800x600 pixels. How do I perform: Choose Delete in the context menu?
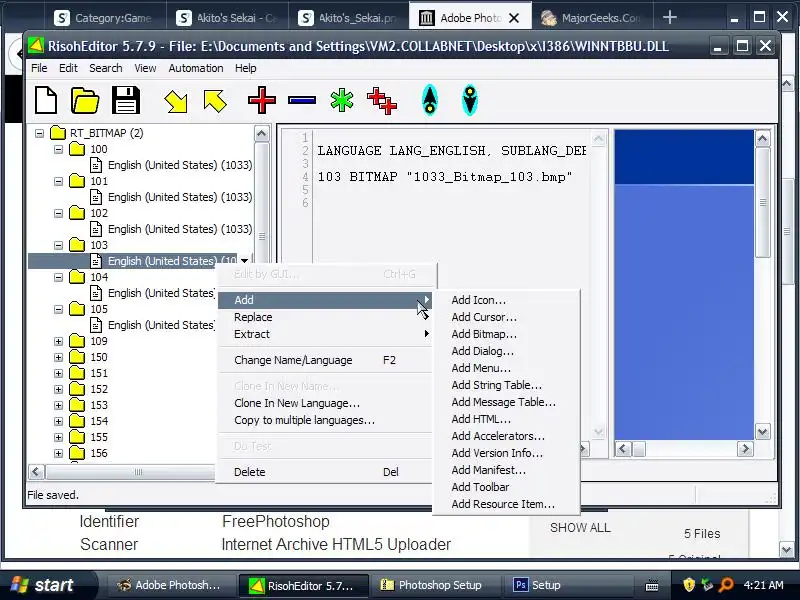pyautogui.click(x=325, y=472)
